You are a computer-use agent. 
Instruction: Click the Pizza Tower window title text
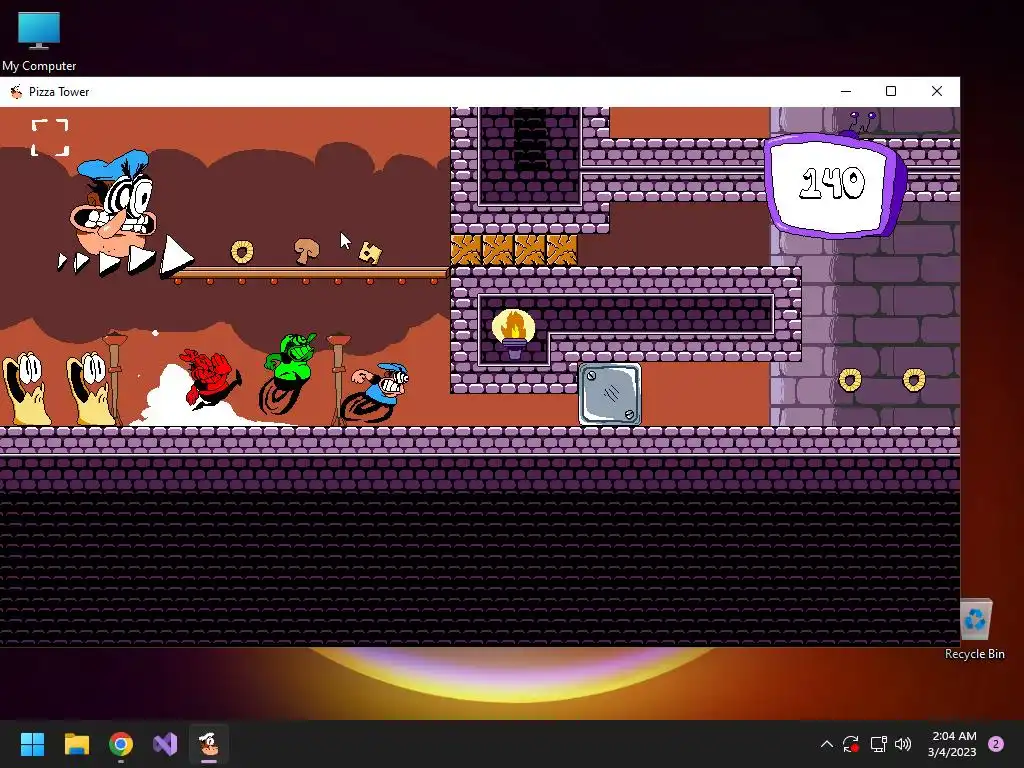point(59,92)
